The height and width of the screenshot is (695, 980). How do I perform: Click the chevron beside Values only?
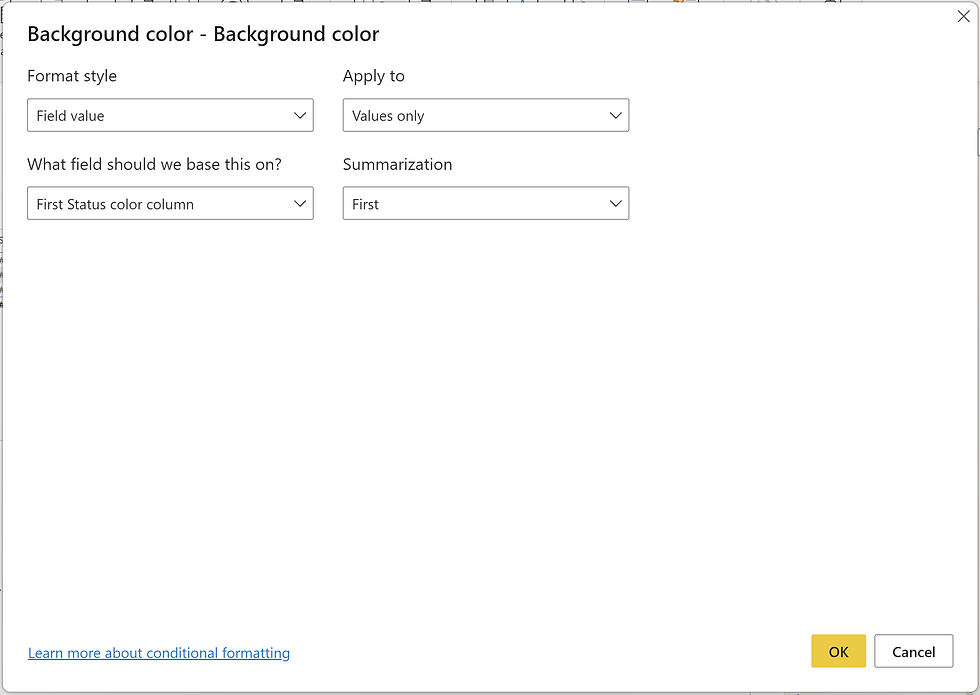coord(616,116)
